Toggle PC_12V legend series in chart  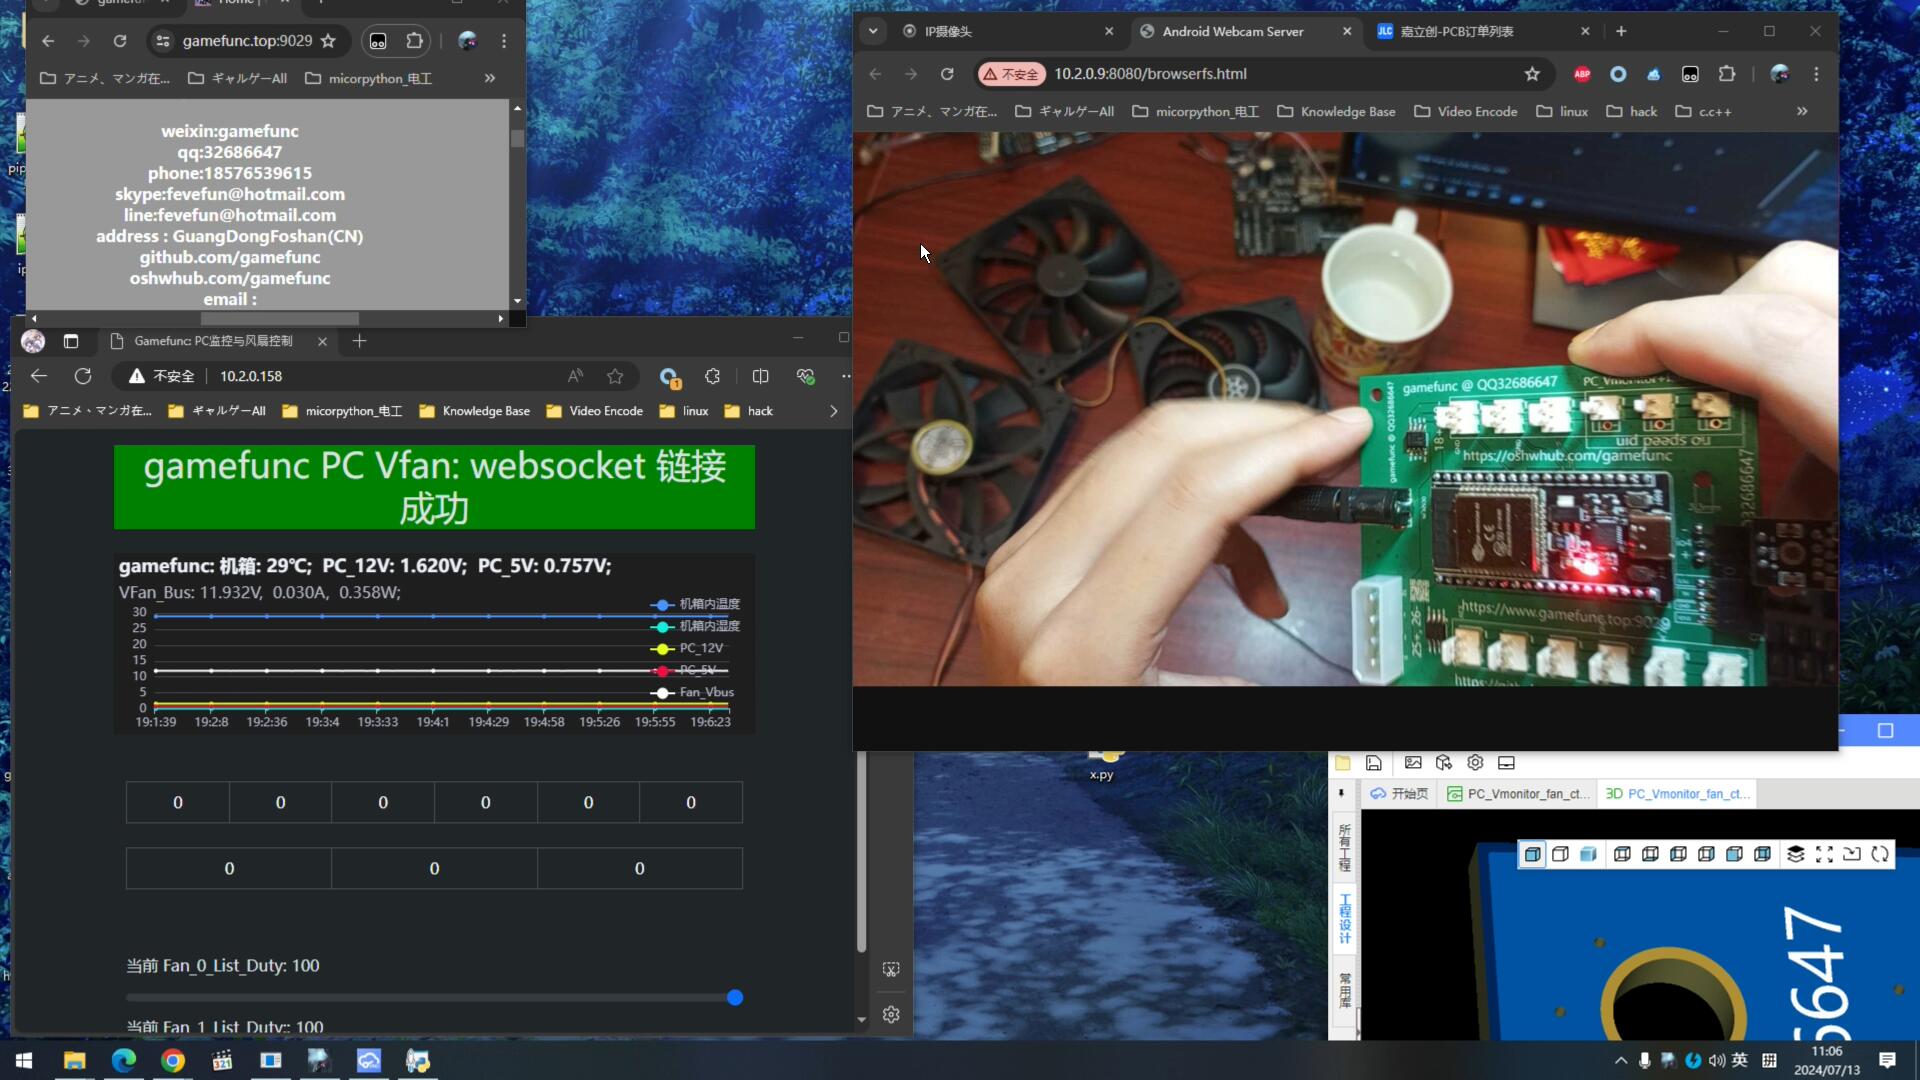(x=688, y=648)
